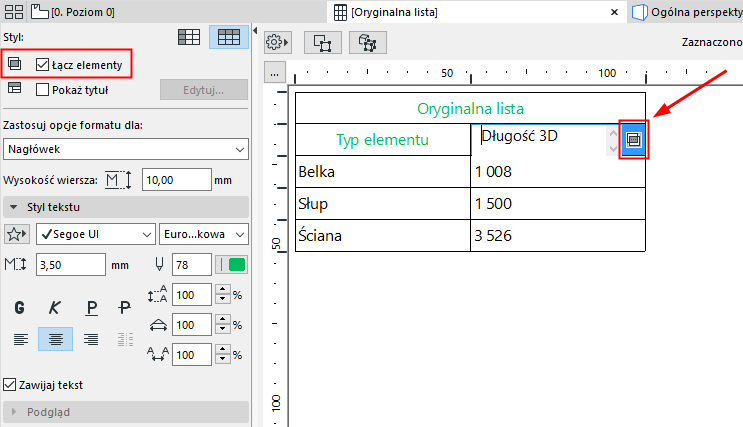Click the Oryginalna lista title cell
This screenshot has height=427, width=743.
[x=470, y=109]
